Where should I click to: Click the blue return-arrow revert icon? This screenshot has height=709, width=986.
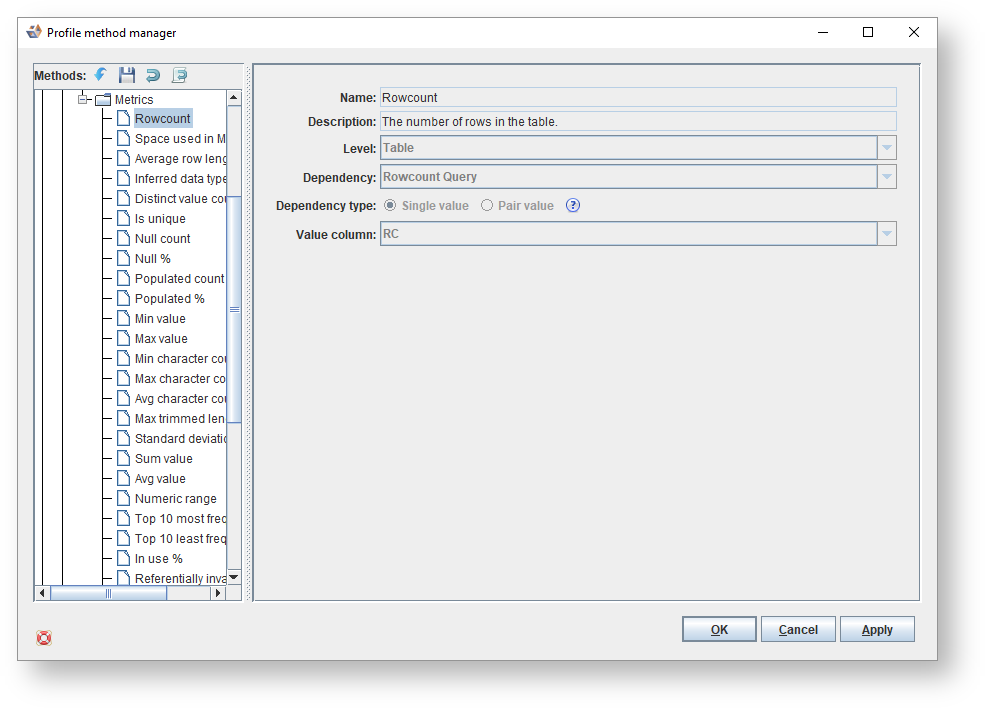click(153, 75)
